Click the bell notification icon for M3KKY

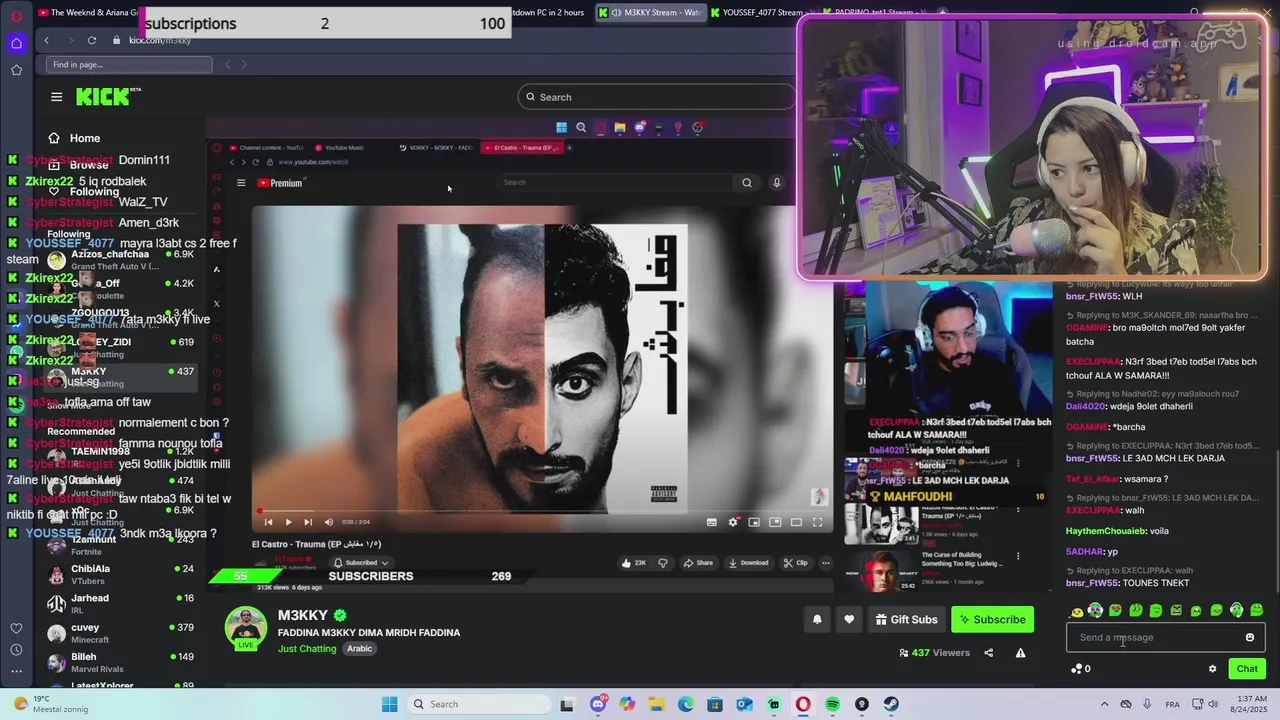click(x=817, y=620)
